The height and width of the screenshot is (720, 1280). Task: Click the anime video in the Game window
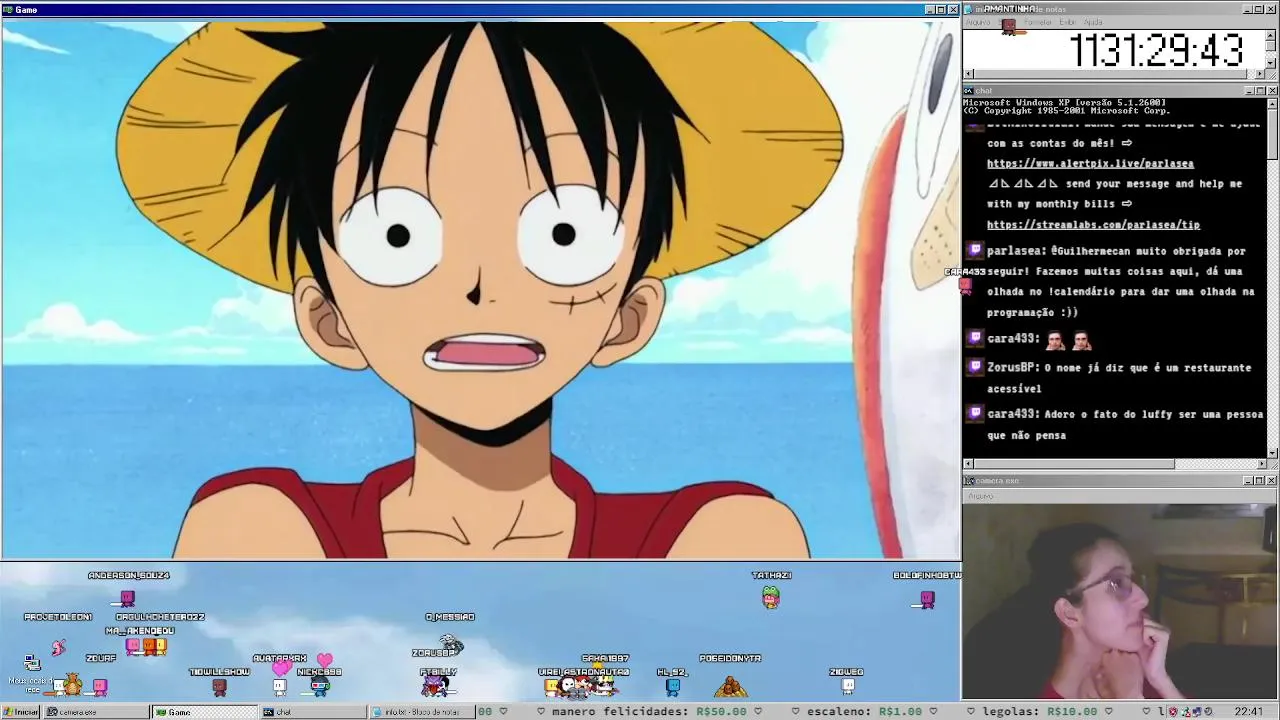480,288
